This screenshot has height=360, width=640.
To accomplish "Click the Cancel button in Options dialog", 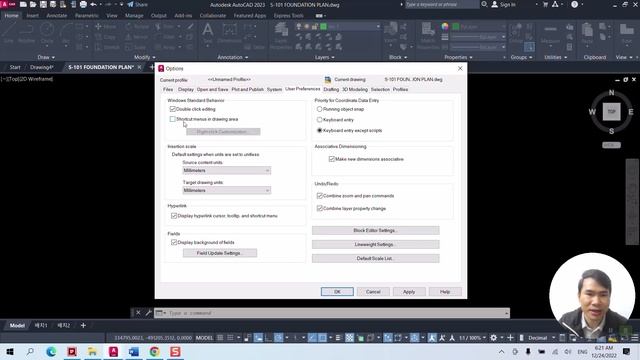I will coord(373,292).
